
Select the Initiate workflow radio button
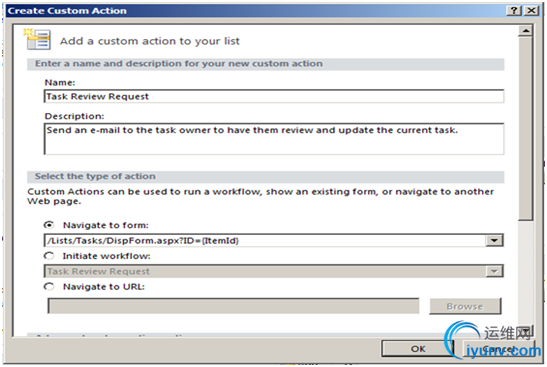49,256
